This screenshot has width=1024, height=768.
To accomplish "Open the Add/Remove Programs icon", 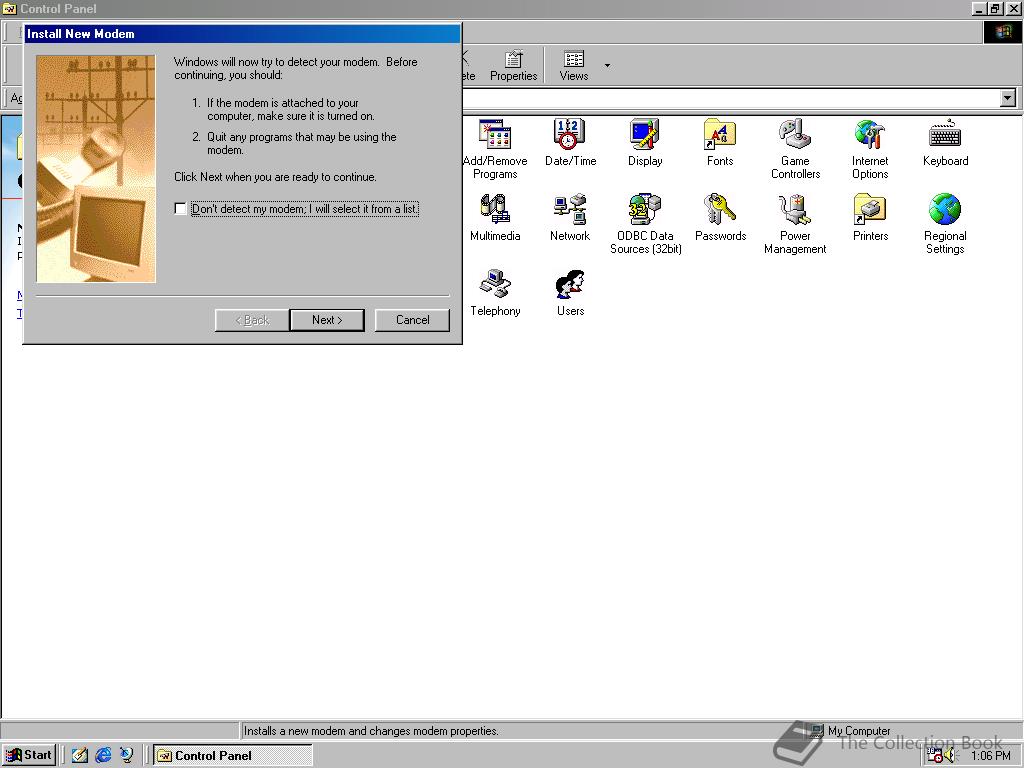I will click(495, 149).
